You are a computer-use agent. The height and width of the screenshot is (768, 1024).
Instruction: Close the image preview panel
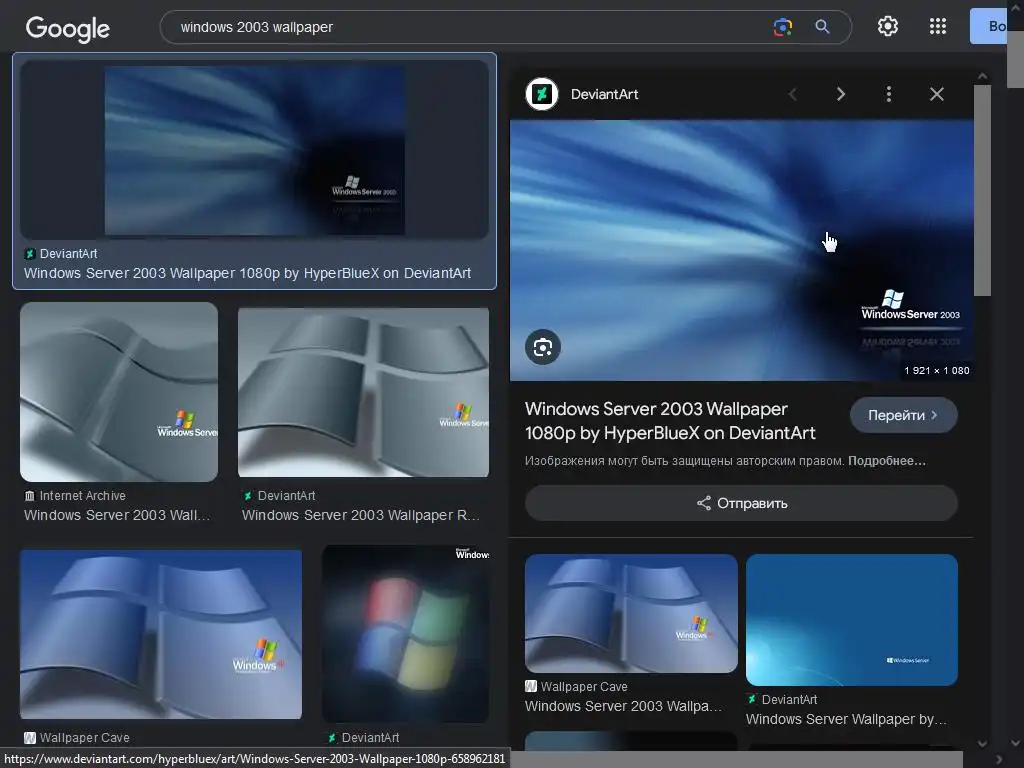click(936, 95)
